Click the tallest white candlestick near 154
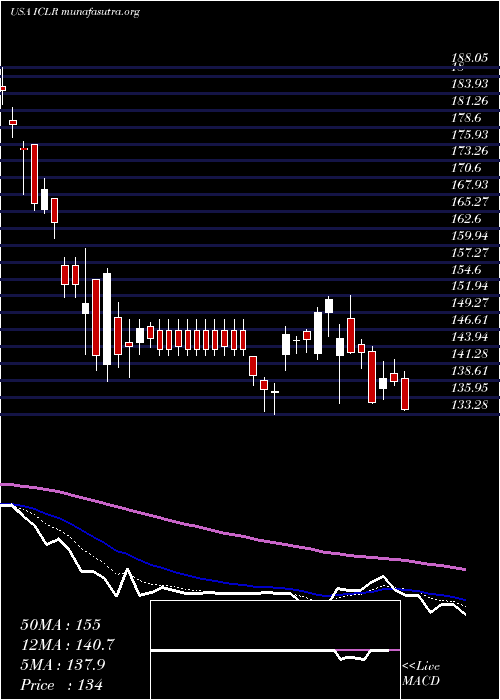This screenshot has height=700, width=500. (x=107, y=319)
